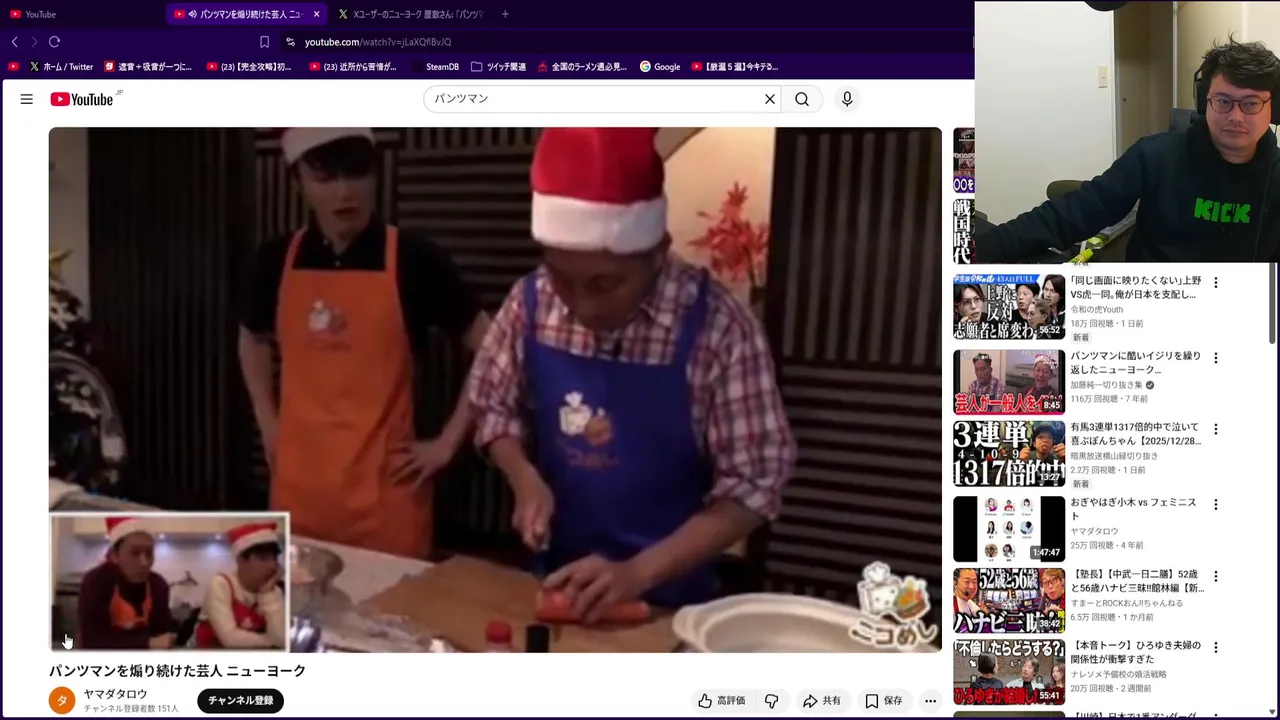Subscribe with the チャンネル登録 button

coord(241,700)
